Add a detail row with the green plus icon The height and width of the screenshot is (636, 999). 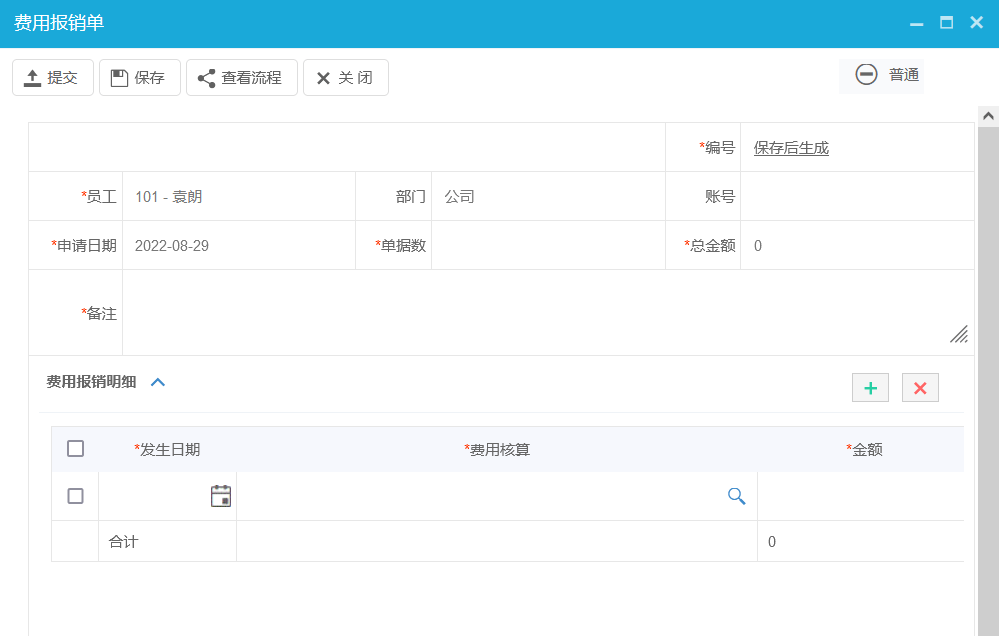click(869, 387)
